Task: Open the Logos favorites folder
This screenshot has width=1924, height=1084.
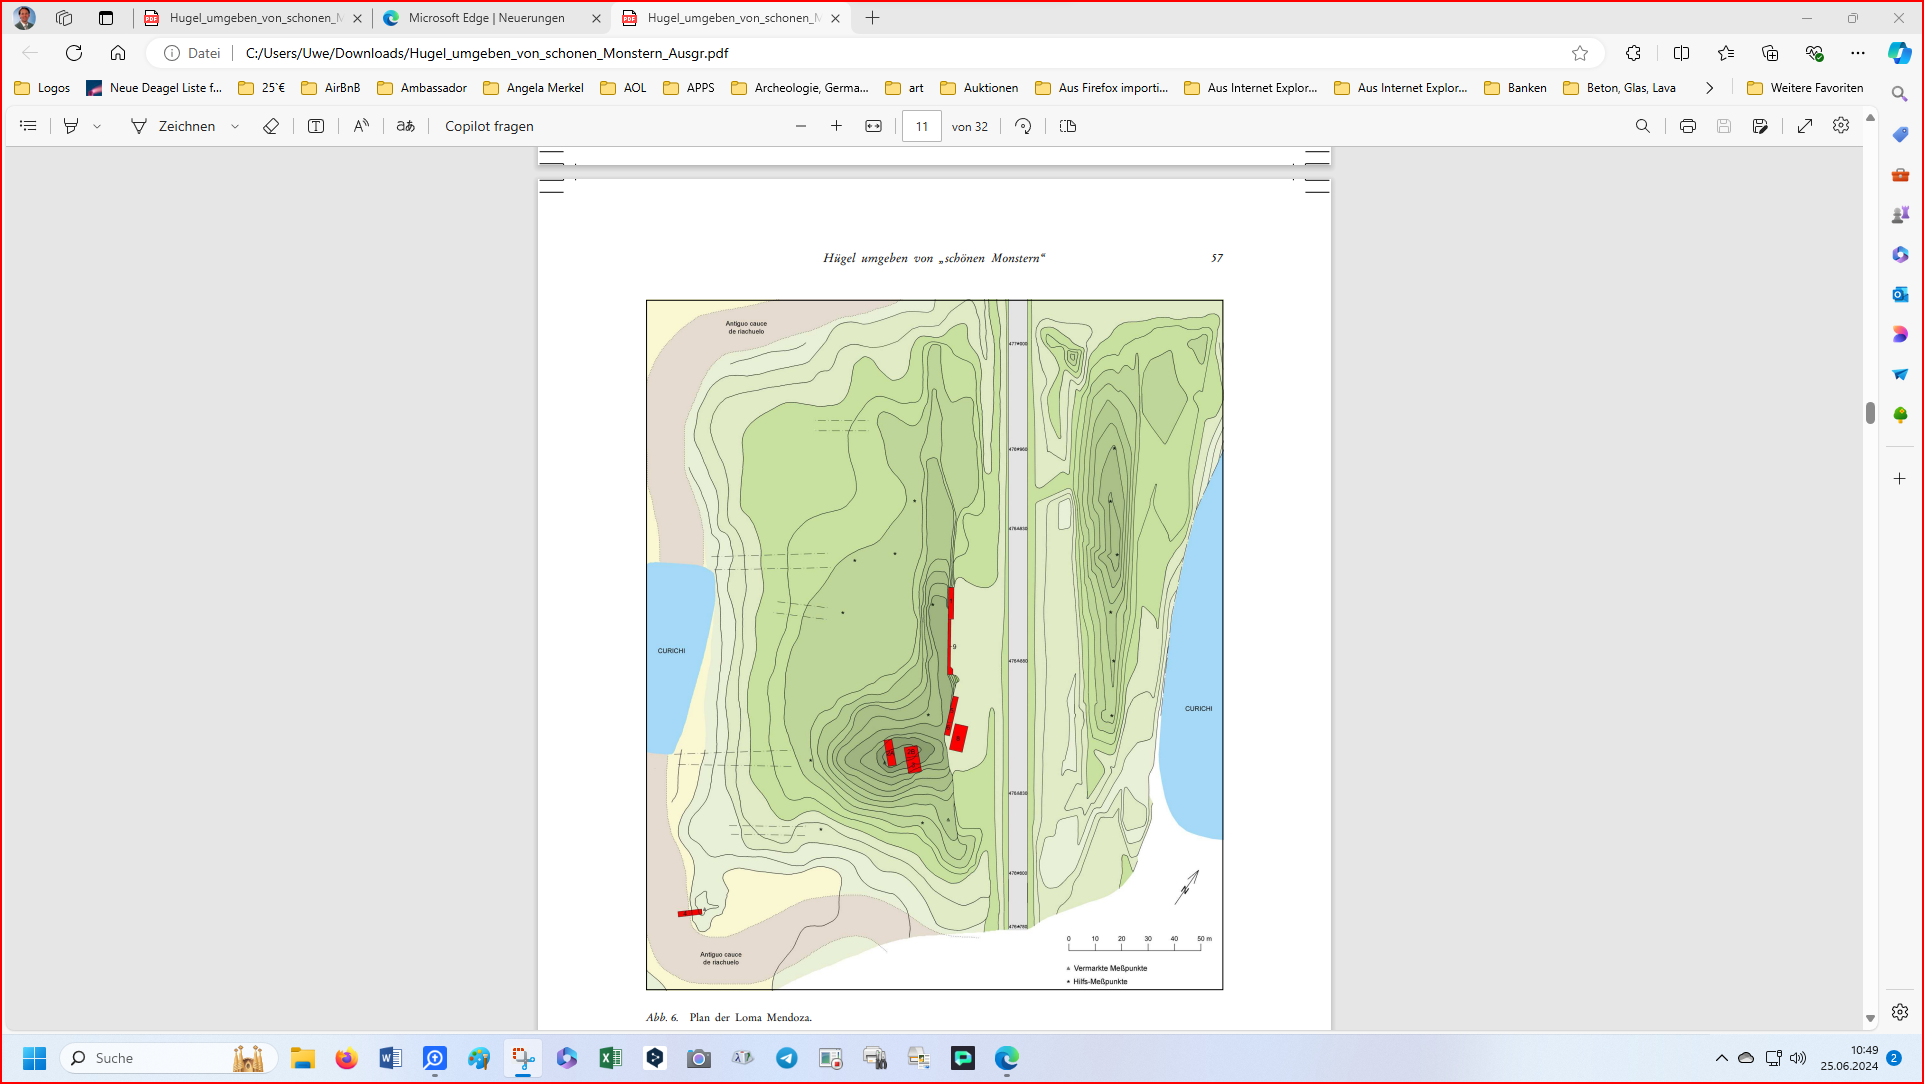Action: coord(43,88)
